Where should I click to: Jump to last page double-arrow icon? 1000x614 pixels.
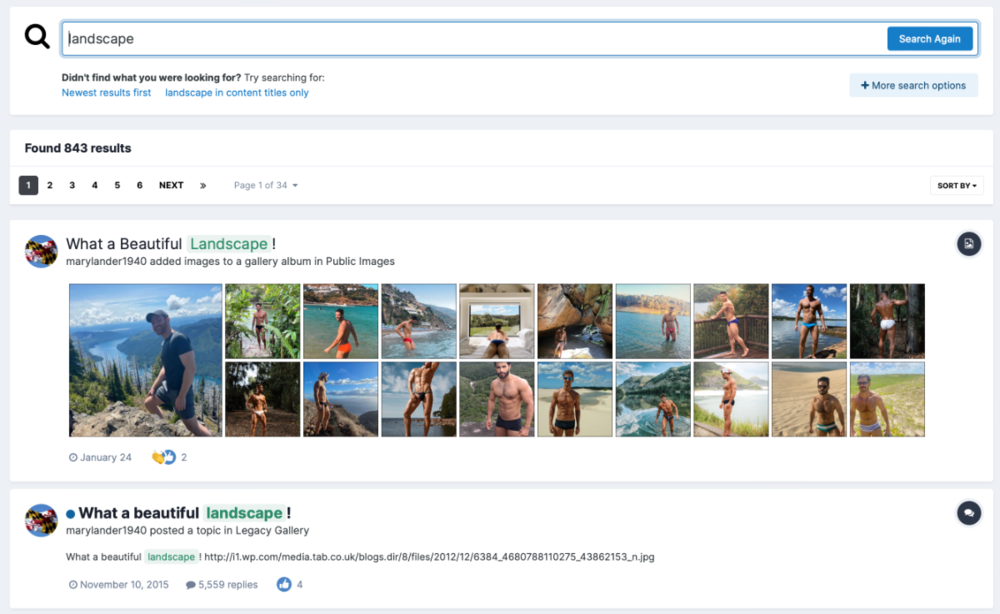(203, 185)
